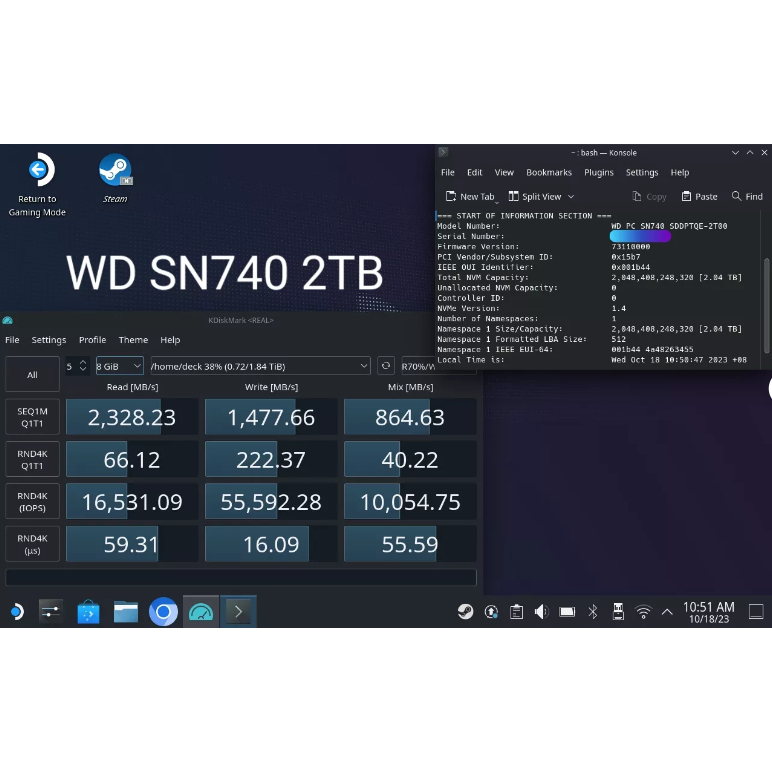Open the Bluetooth tray icon
This screenshot has width=772, height=772.
[593, 612]
